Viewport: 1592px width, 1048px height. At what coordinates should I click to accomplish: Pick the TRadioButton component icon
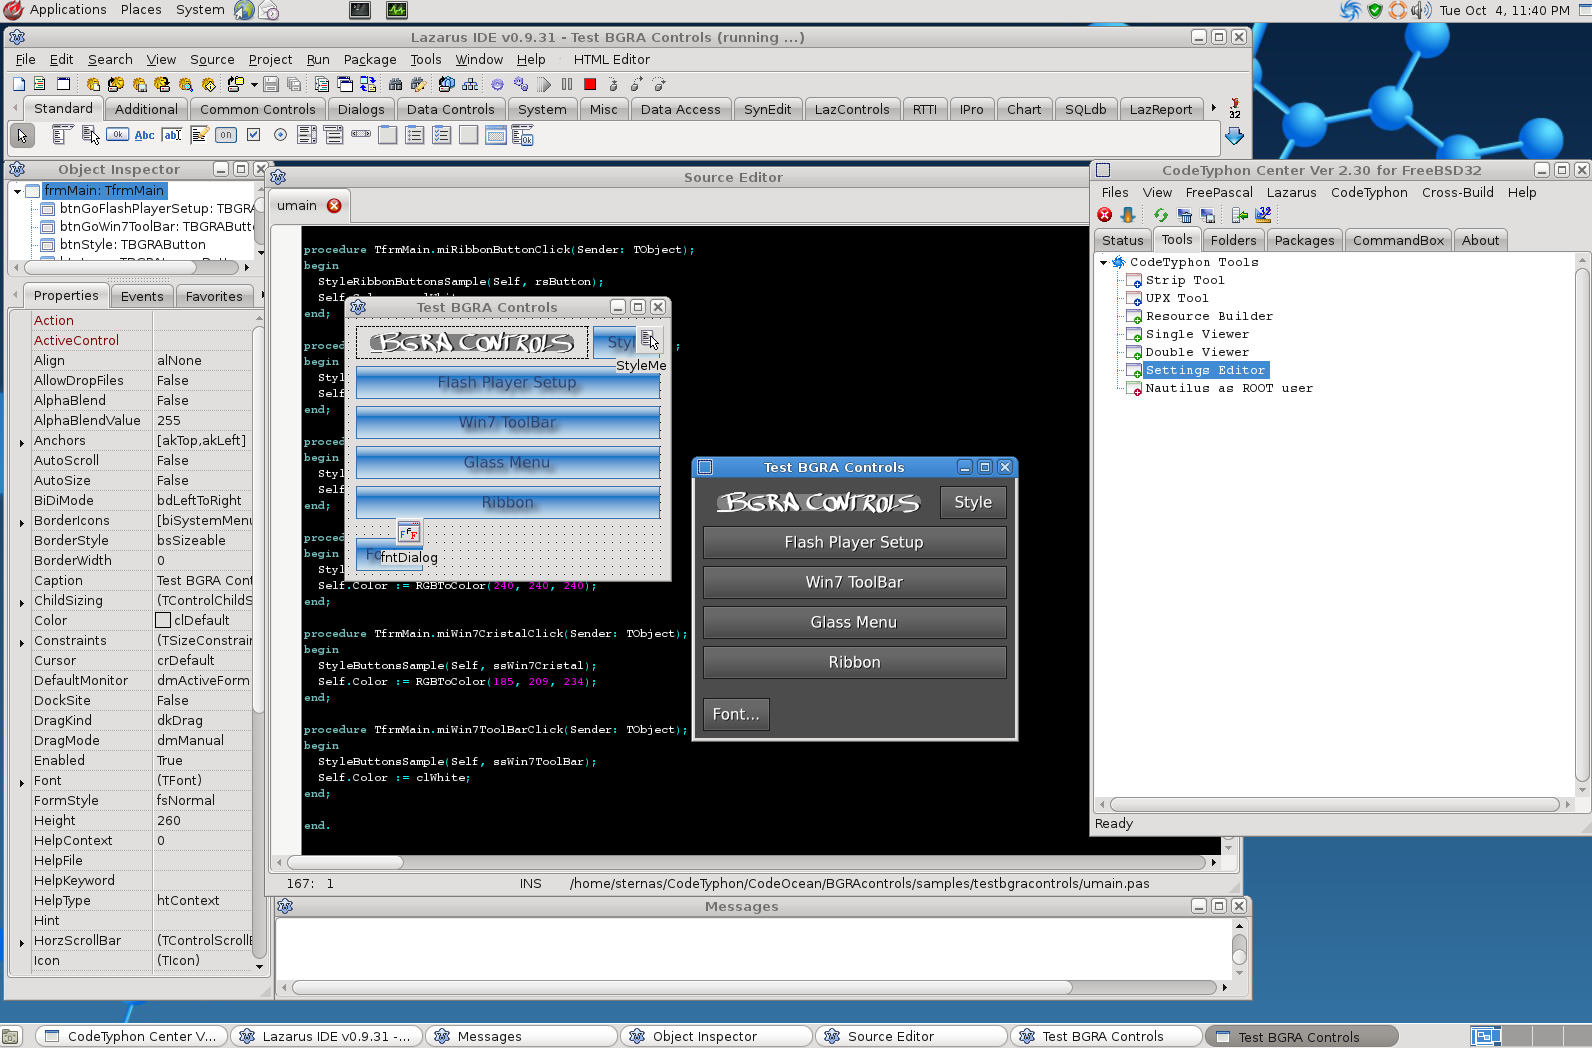(280, 135)
